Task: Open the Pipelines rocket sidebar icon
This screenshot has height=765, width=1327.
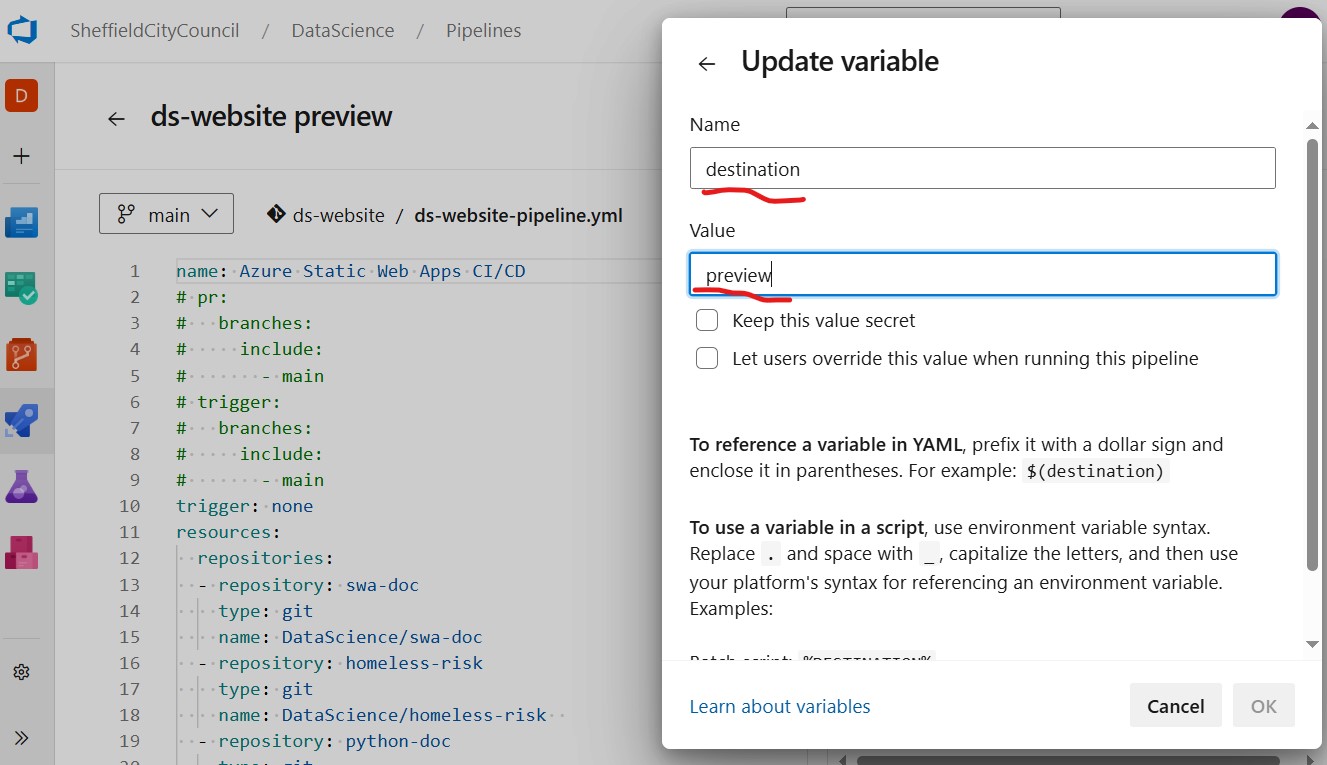Action: [21, 421]
